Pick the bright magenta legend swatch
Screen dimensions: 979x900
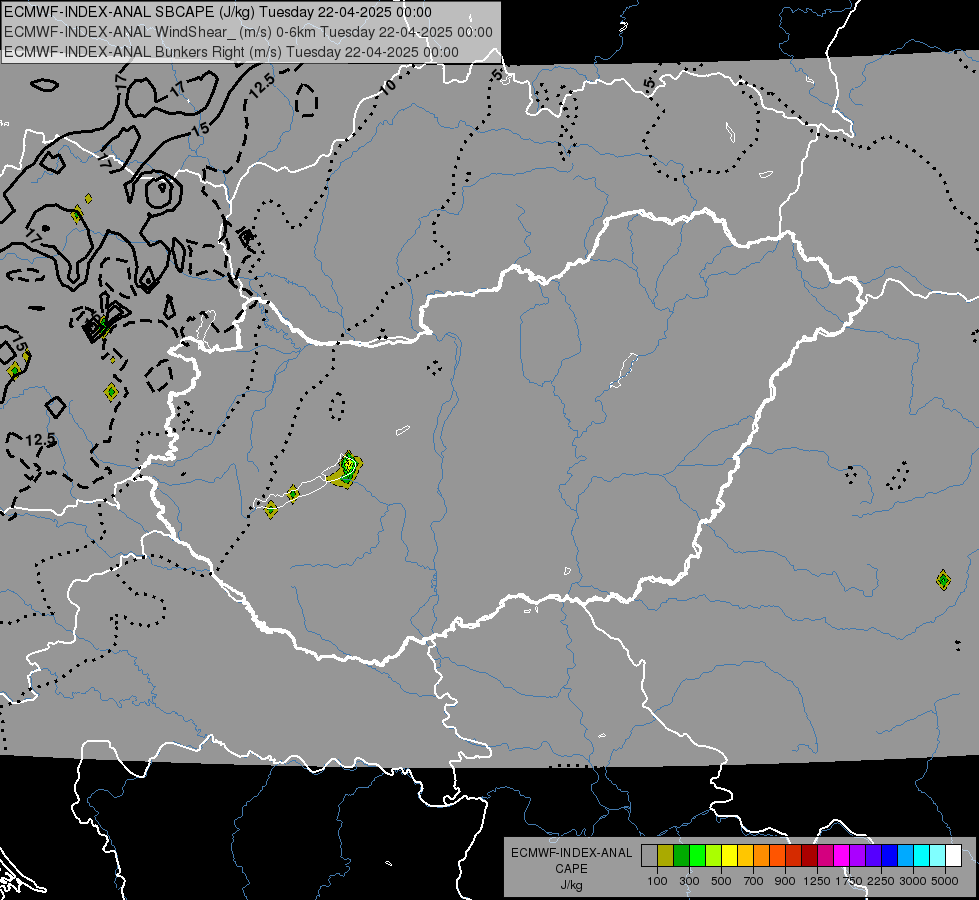(x=842, y=855)
